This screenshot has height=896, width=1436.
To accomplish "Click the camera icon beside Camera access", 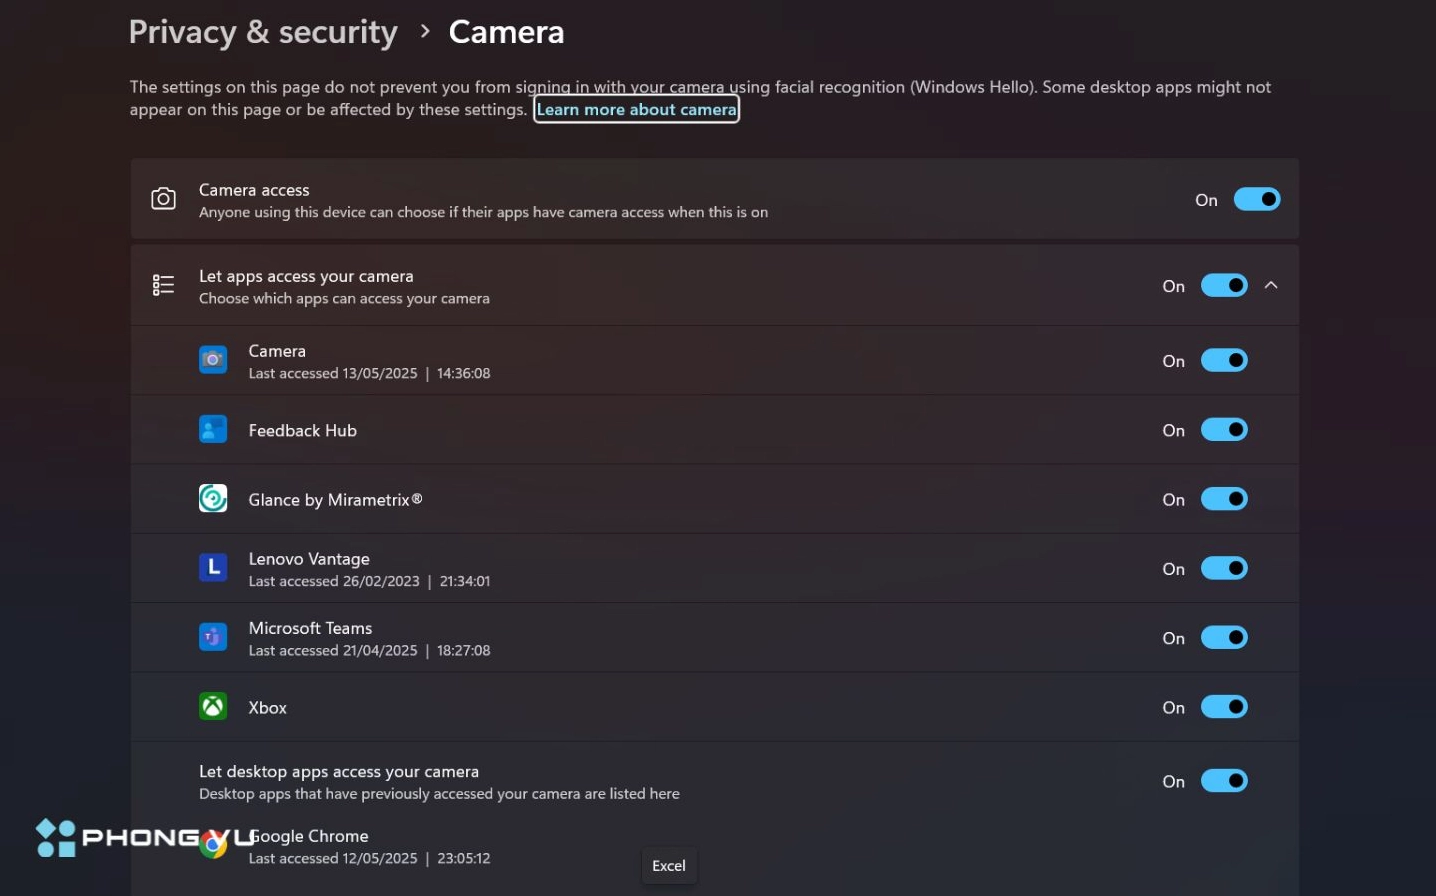I will tap(163, 199).
